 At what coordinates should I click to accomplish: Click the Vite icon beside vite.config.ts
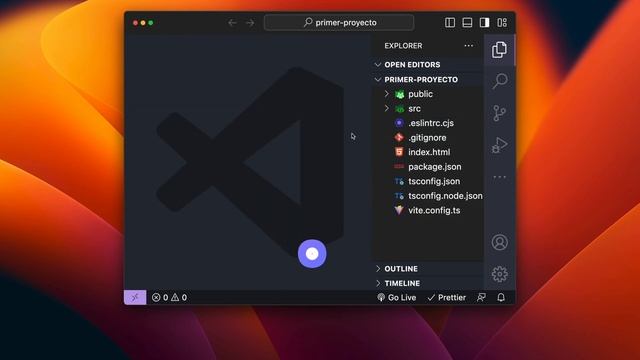coord(399,210)
